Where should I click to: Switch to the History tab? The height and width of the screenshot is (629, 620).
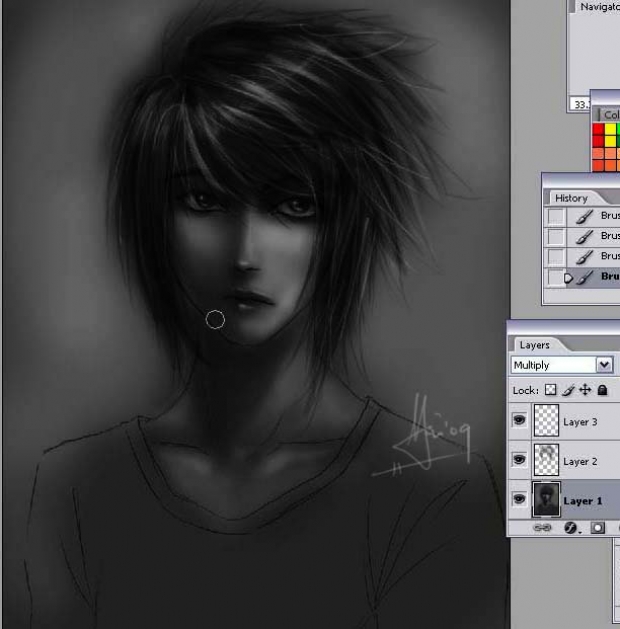click(x=571, y=198)
